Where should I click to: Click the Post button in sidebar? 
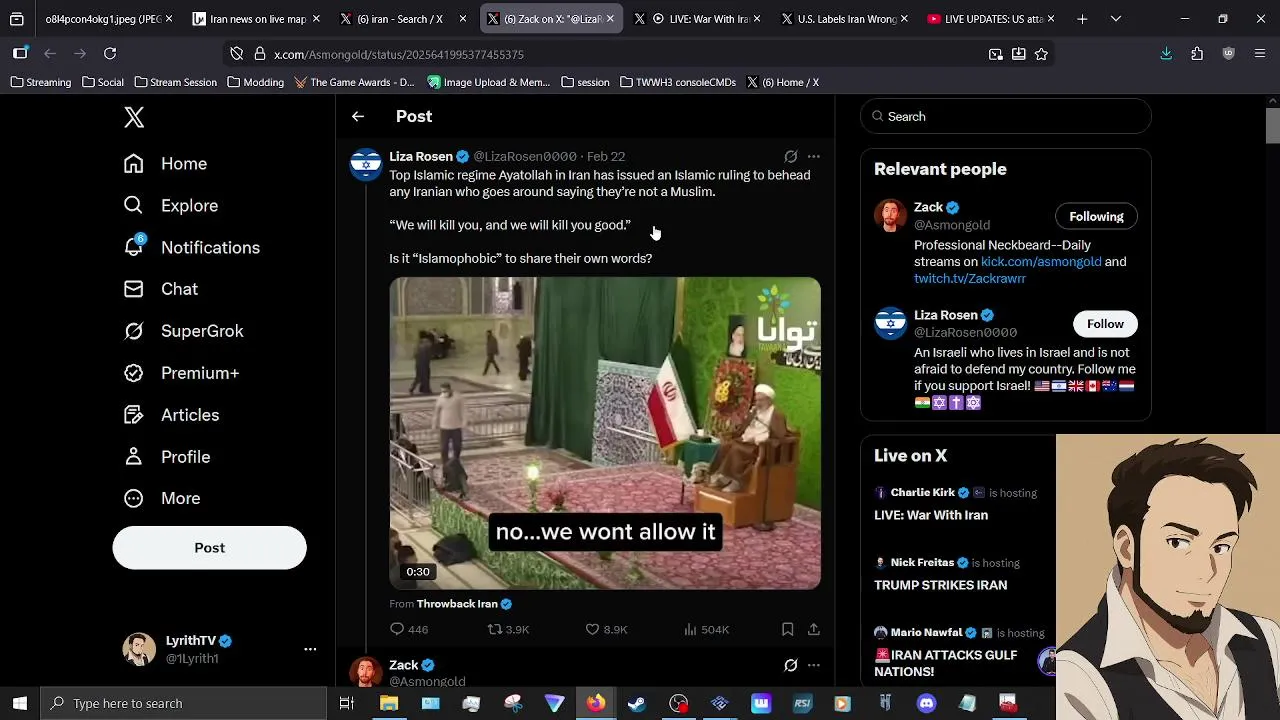(209, 548)
